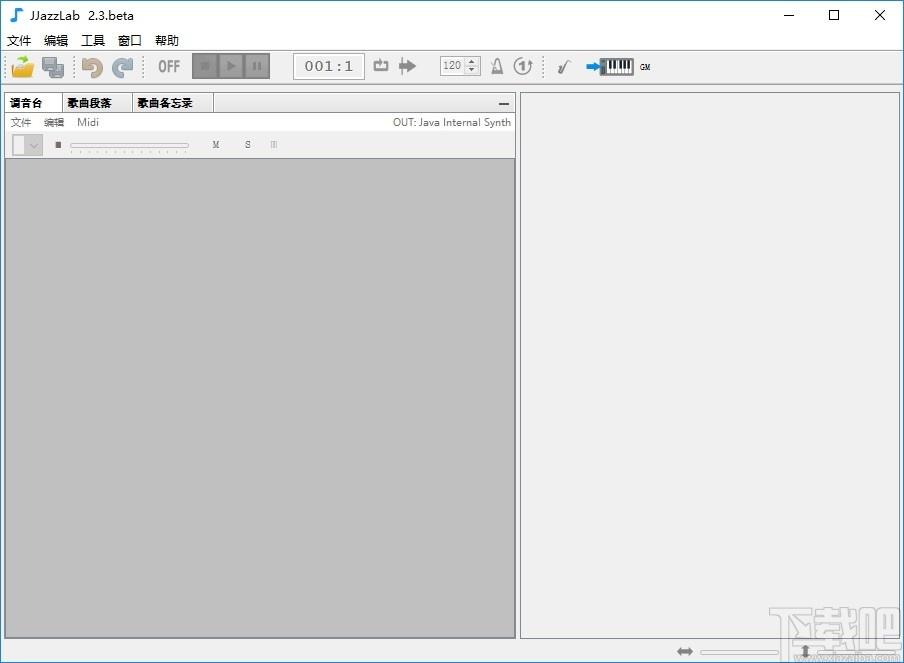The height and width of the screenshot is (663, 904).
Task: Click the horizontal zoom arrows icon
Action: [x=685, y=651]
